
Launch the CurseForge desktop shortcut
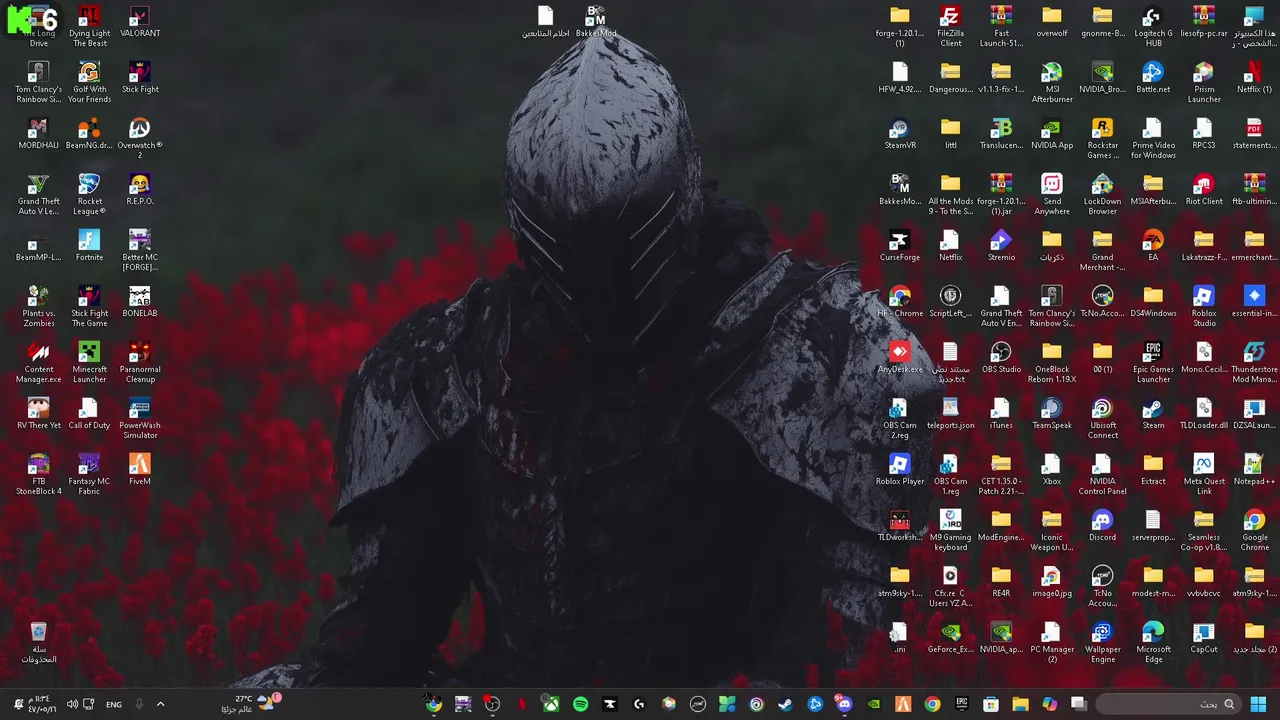pyautogui.click(x=900, y=247)
